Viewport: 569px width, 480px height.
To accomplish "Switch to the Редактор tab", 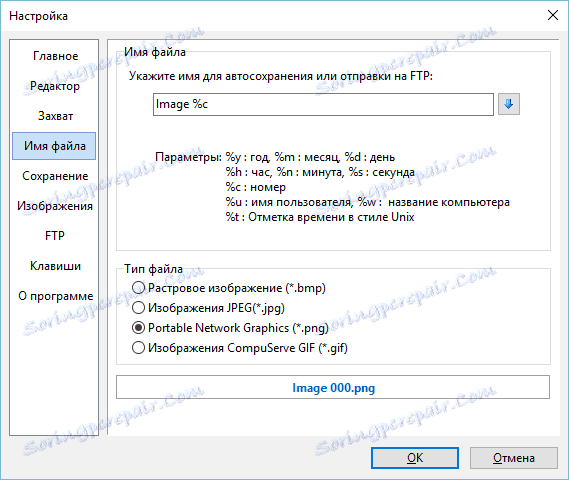I will 55,86.
